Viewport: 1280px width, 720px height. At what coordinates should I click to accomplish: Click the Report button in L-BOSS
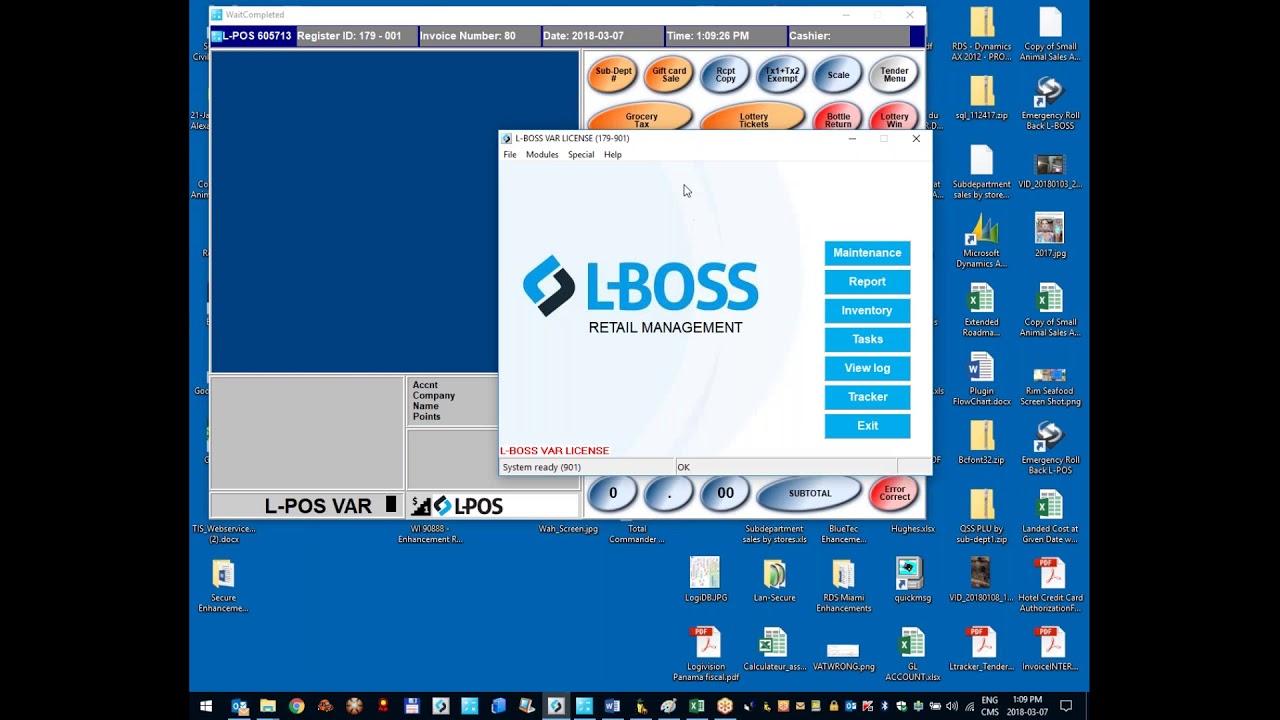pyautogui.click(x=867, y=282)
